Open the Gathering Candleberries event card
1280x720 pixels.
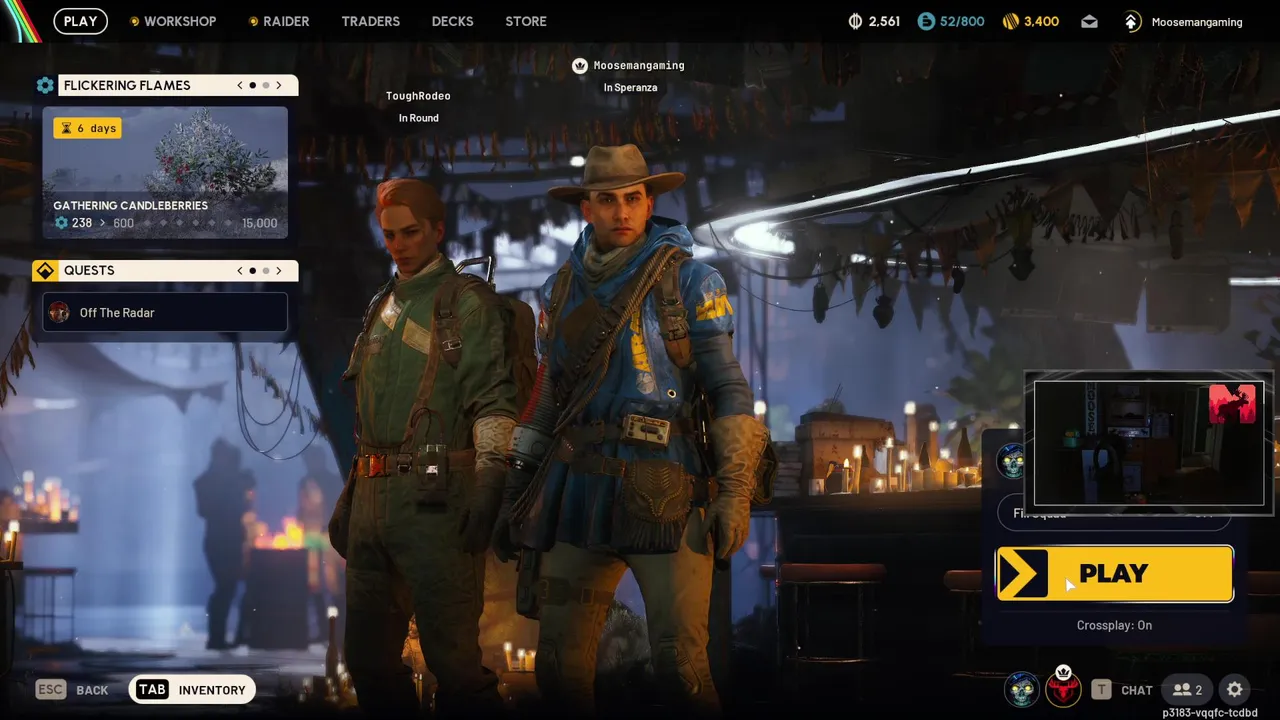165,173
